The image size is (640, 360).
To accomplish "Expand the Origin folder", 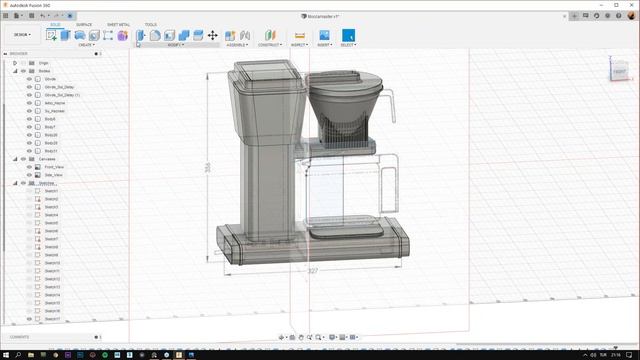I will 15,63.
